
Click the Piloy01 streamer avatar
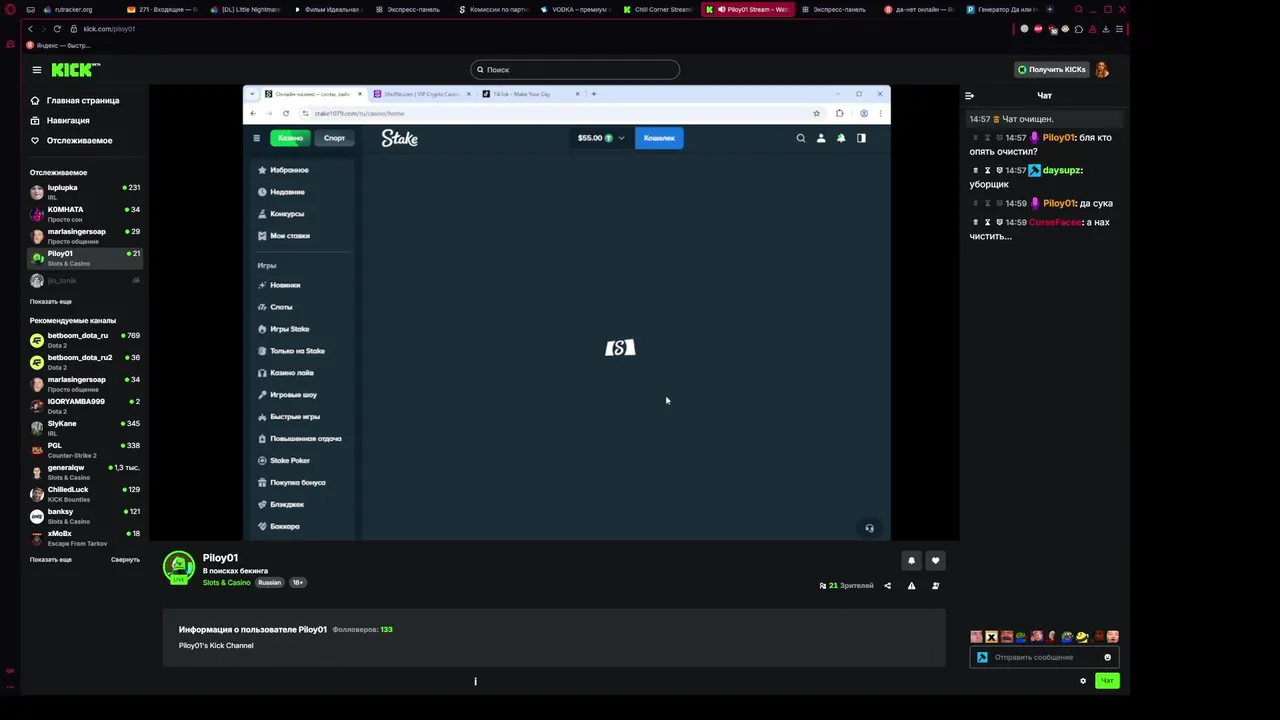pos(179,567)
